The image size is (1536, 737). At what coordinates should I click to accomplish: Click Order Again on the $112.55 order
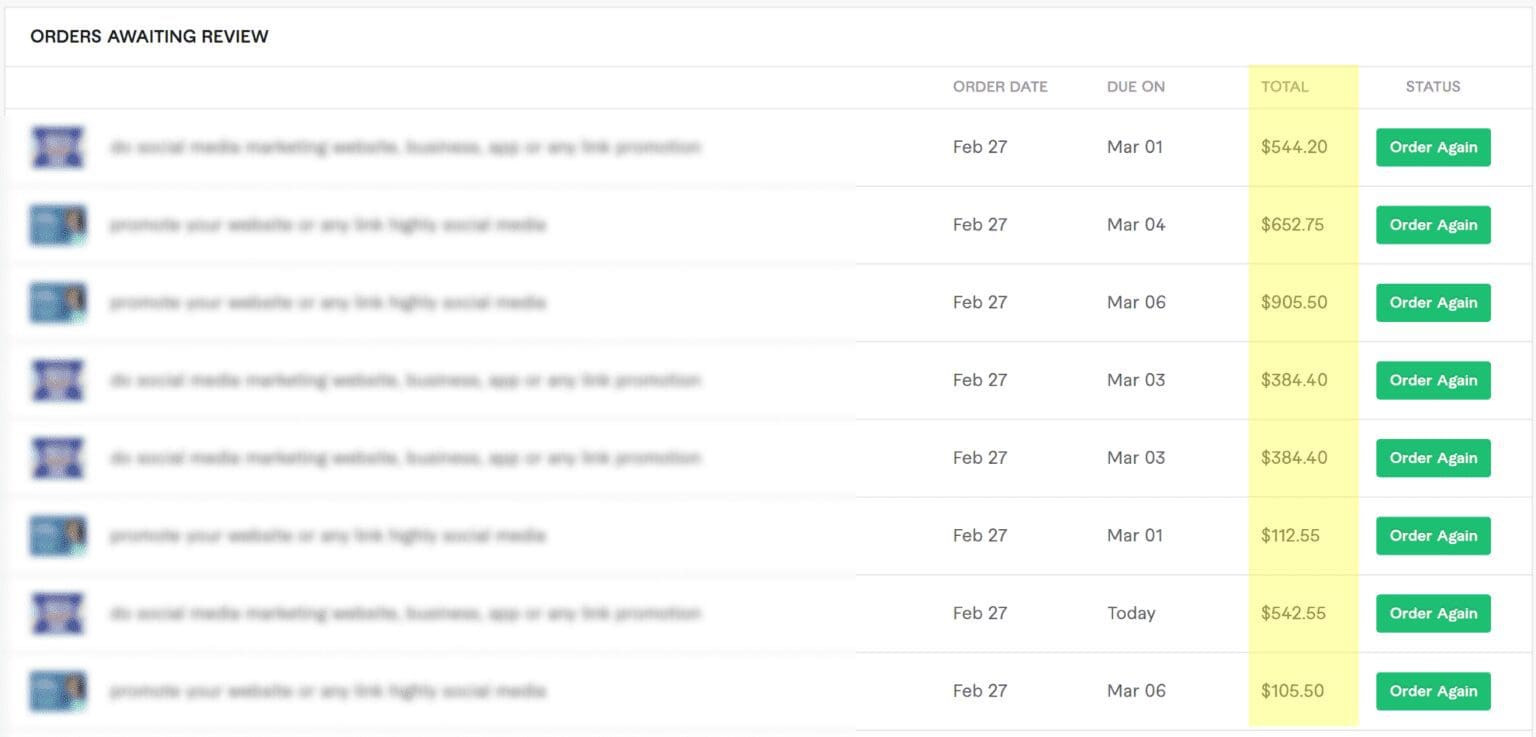1432,535
